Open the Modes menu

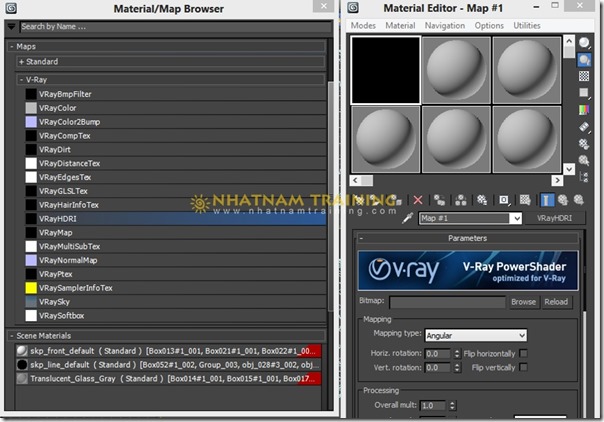[363, 25]
